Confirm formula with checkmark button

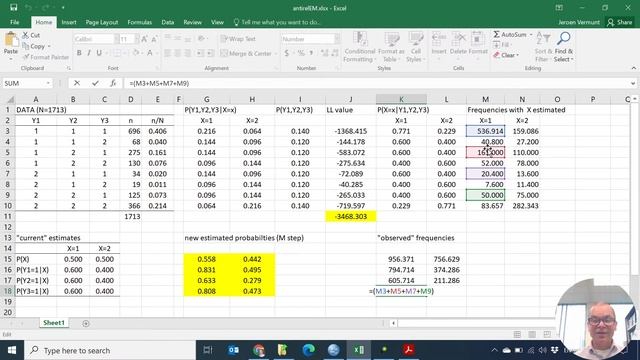[95, 83]
